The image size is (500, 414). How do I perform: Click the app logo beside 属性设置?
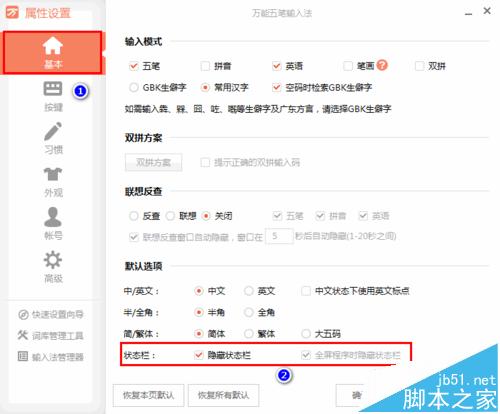pos(12,13)
